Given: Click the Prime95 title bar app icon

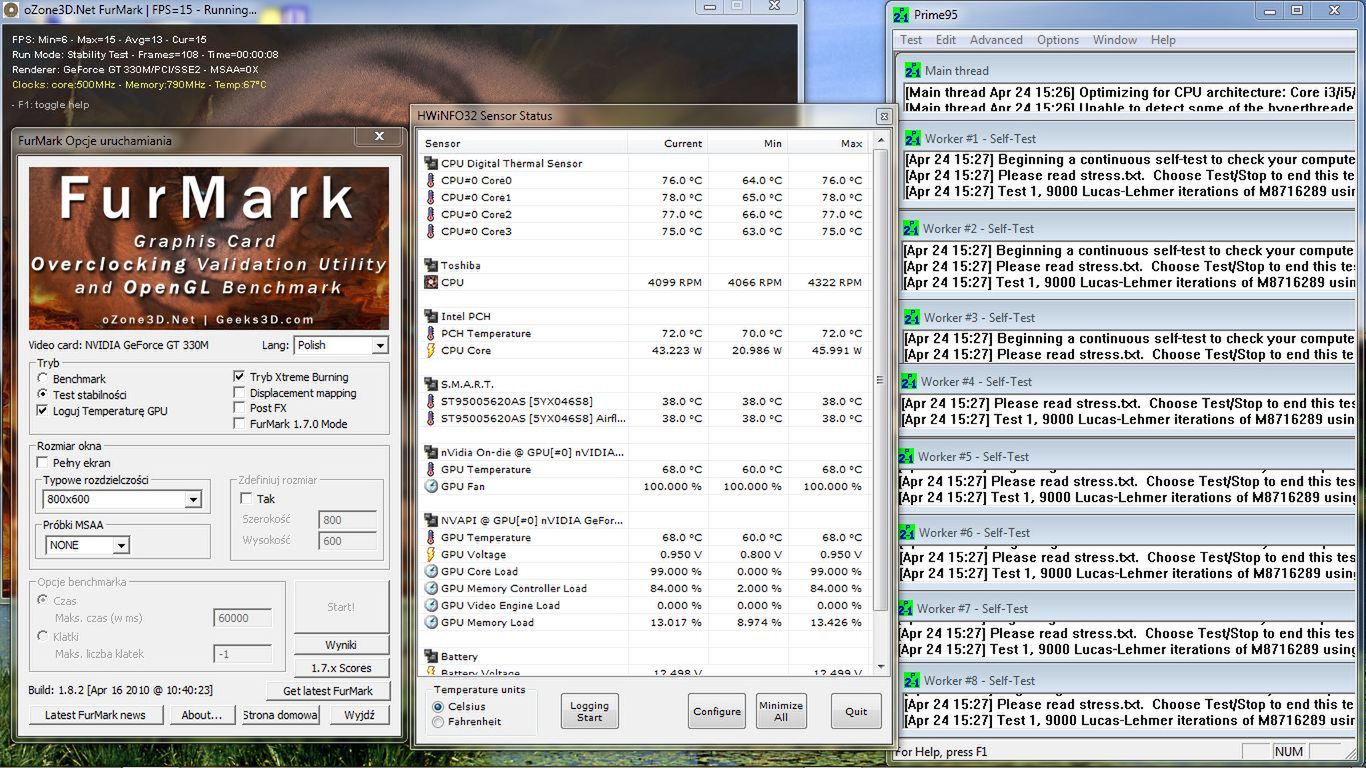Looking at the screenshot, I should click(x=901, y=14).
